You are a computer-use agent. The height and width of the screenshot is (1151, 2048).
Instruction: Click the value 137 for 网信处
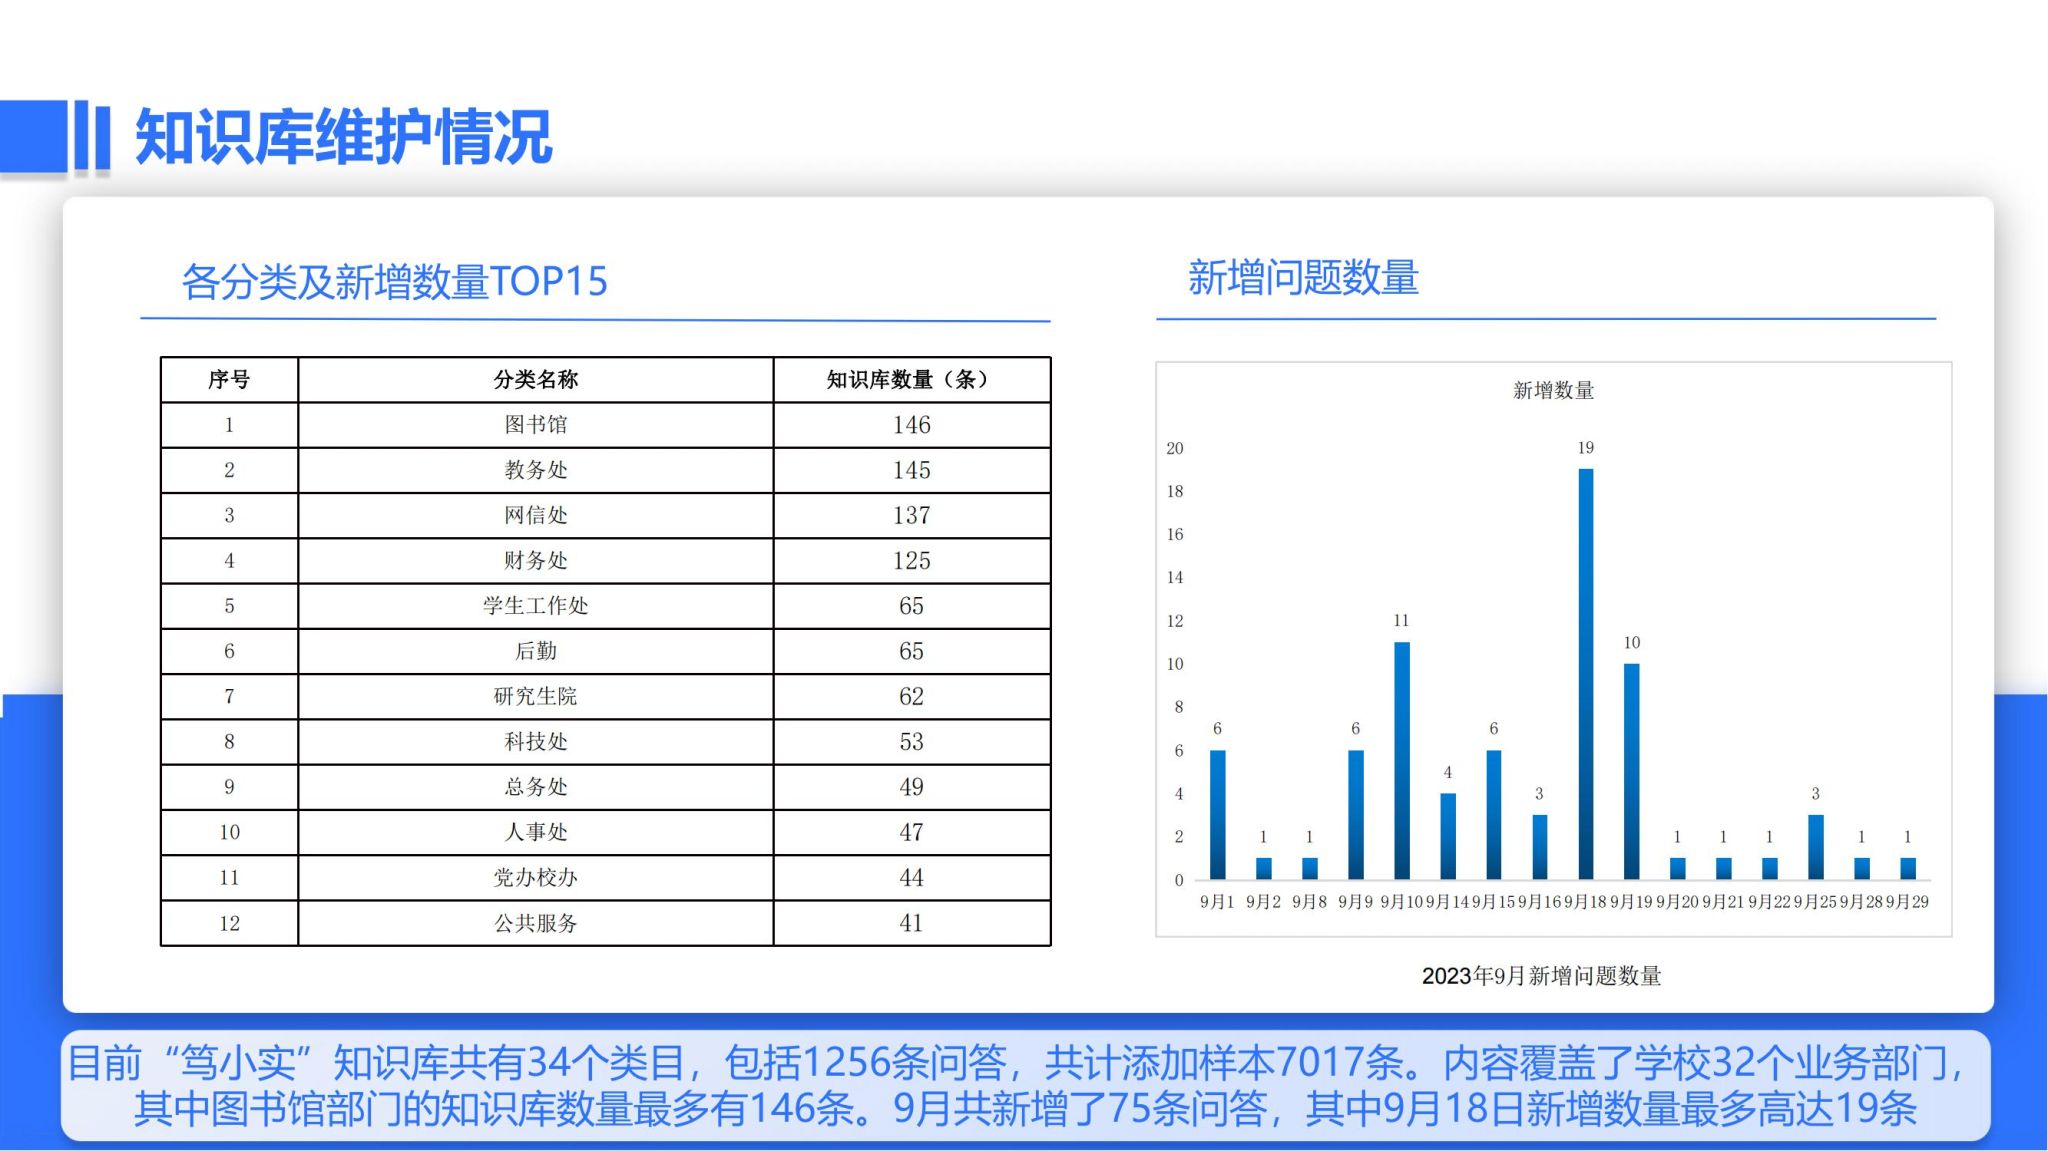911,515
